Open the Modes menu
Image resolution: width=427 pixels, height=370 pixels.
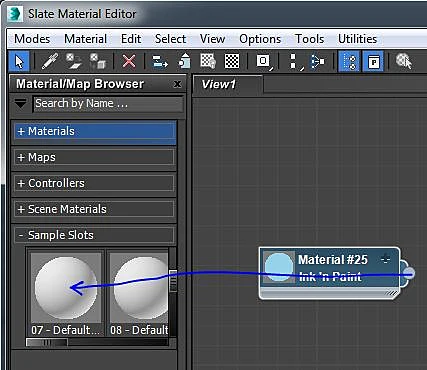(x=32, y=39)
